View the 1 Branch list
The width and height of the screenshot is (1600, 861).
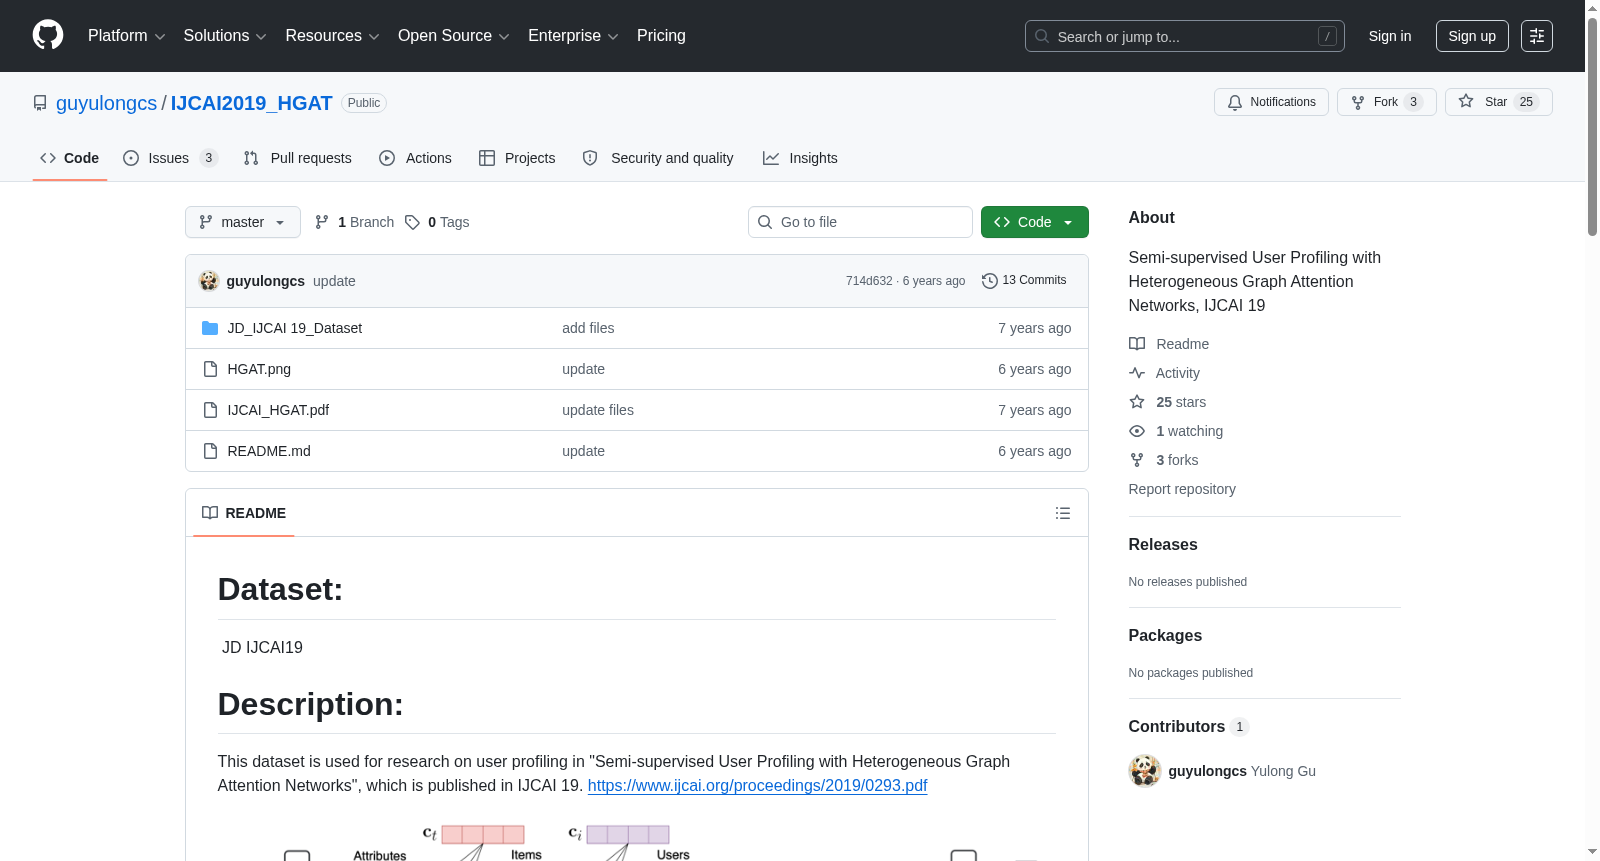pos(354,222)
